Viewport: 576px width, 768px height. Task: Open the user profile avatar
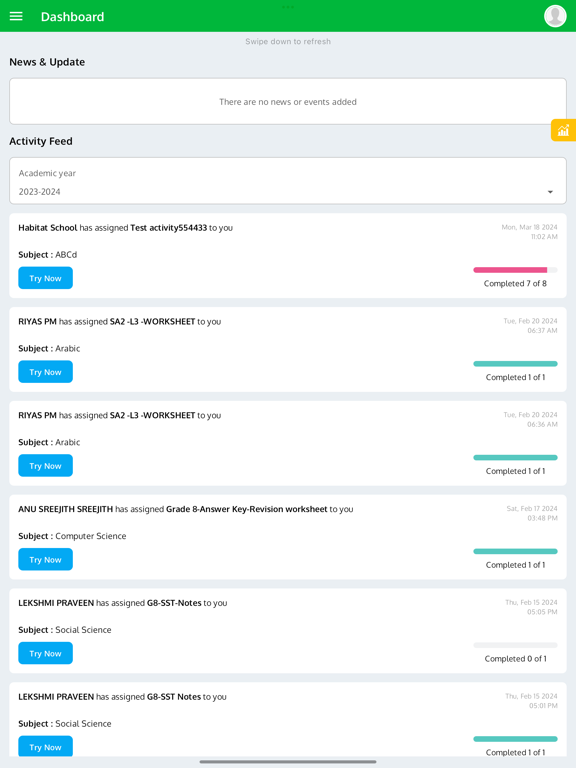tap(555, 16)
